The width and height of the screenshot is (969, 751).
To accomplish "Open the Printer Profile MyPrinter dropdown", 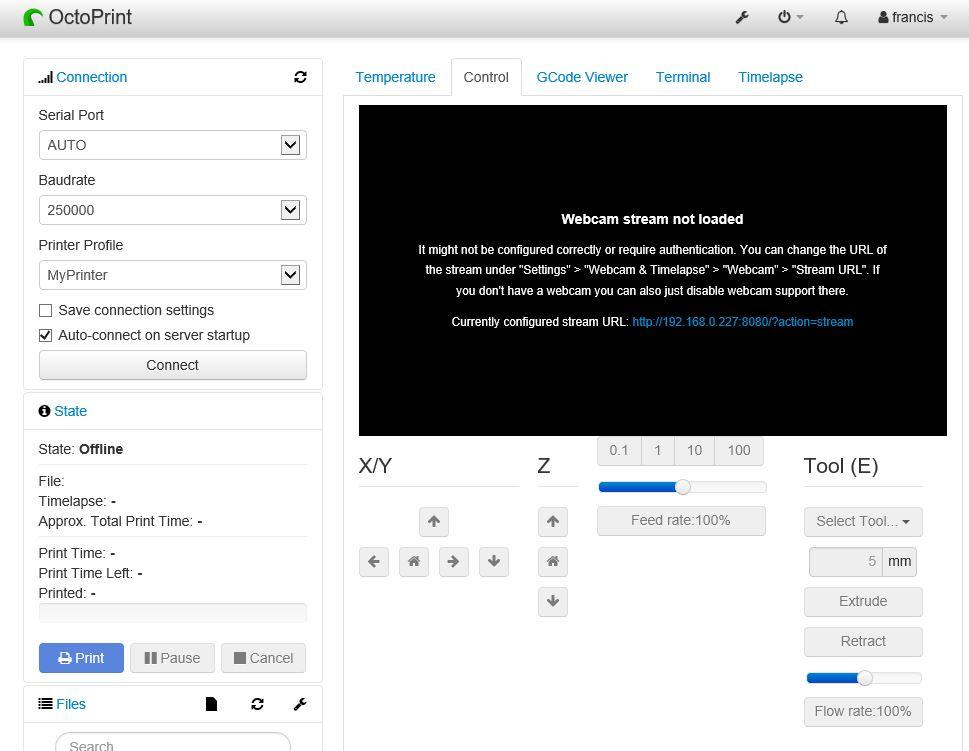I will click(x=172, y=275).
